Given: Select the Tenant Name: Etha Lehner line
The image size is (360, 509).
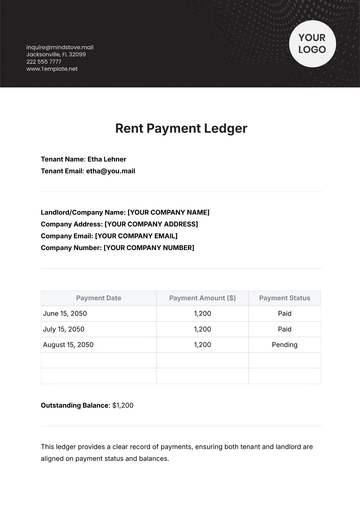Looking at the screenshot, I should (83, 159).
